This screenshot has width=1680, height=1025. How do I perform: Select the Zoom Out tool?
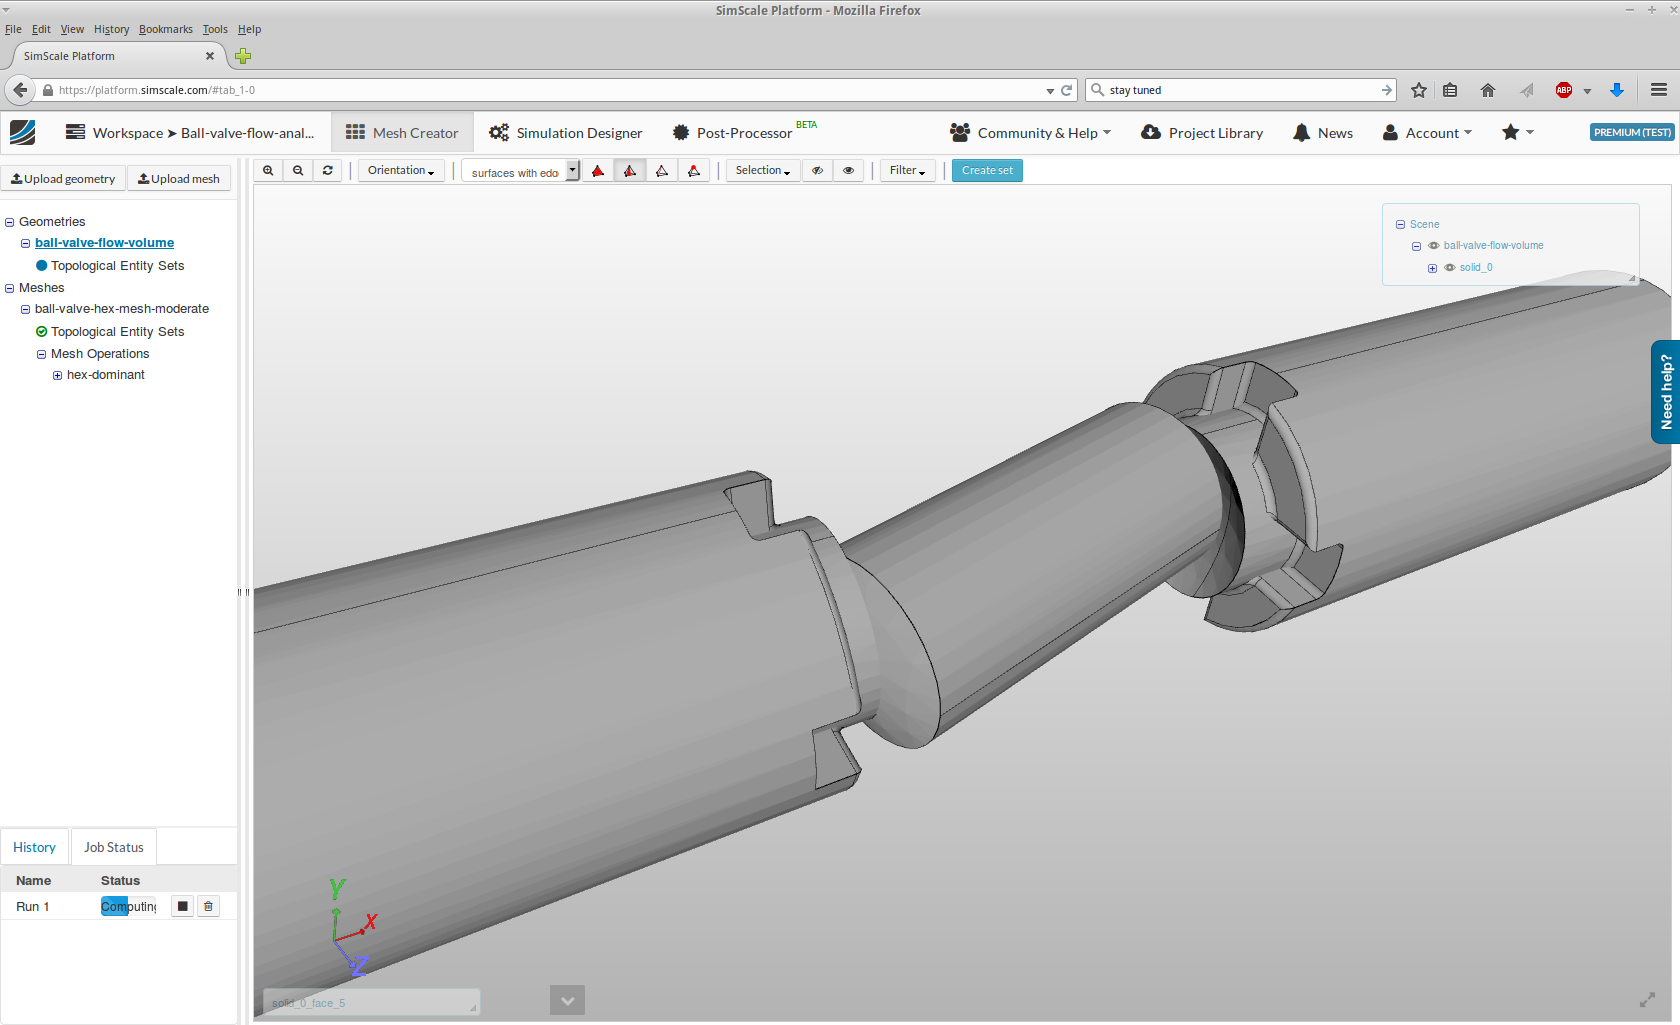point(298,170)
